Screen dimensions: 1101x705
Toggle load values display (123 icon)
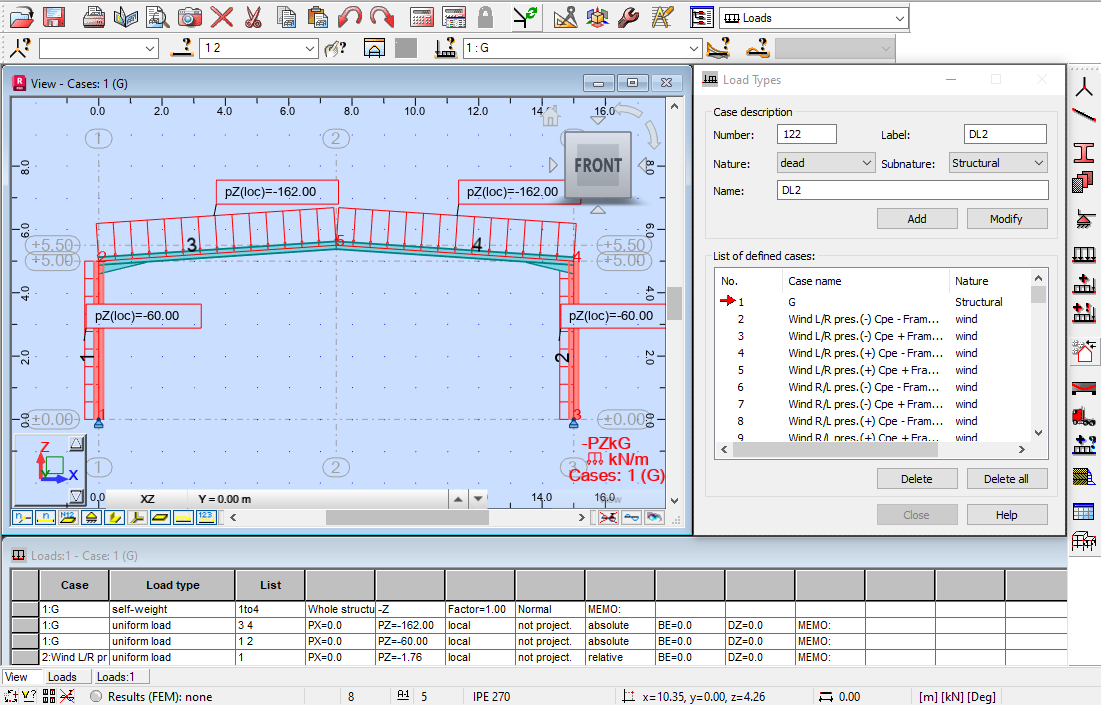(206, 517)
